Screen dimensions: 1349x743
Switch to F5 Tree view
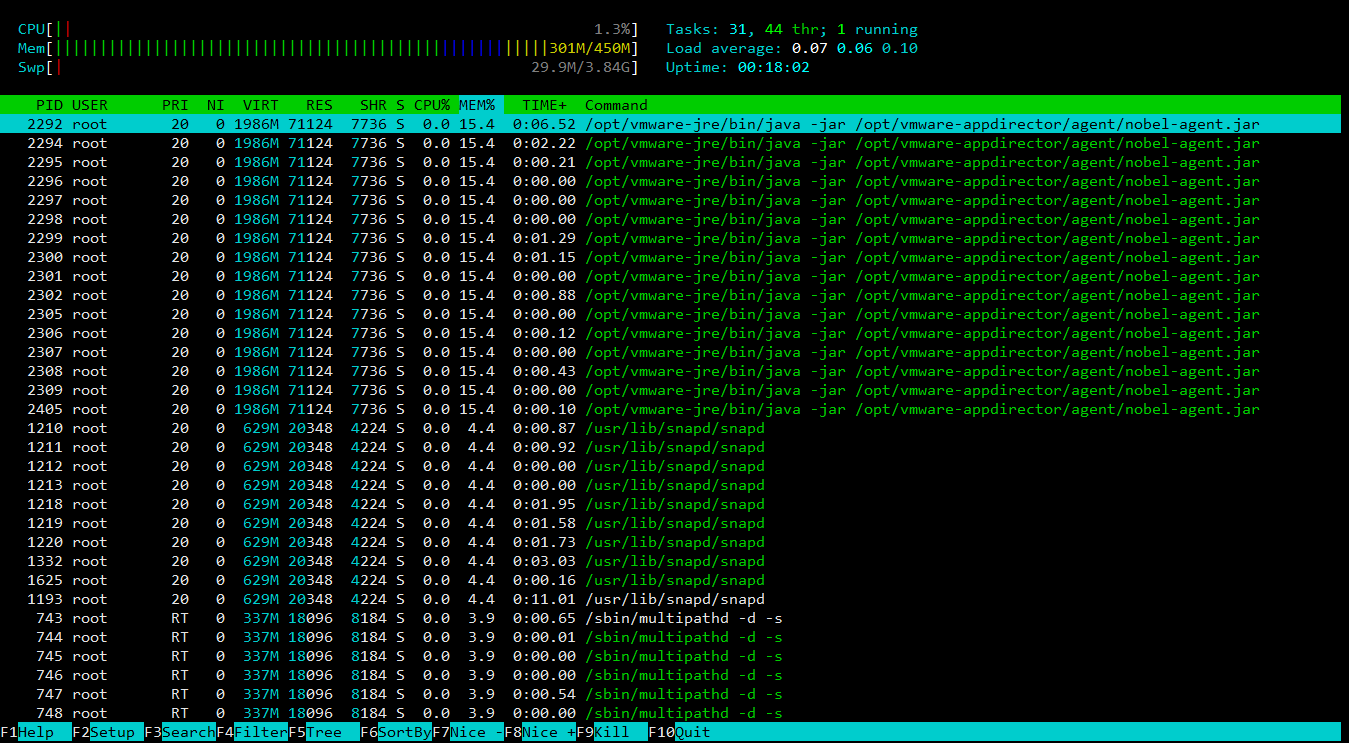pyautogui.click(x=324, y=732)
